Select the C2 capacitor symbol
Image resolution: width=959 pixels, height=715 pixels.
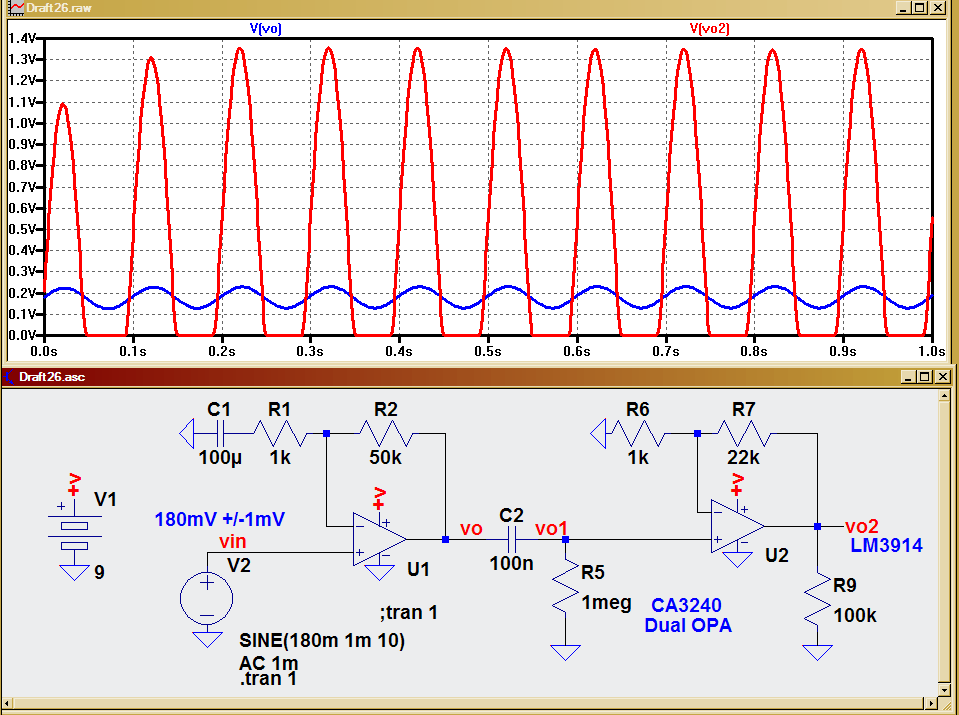[513, 539]
